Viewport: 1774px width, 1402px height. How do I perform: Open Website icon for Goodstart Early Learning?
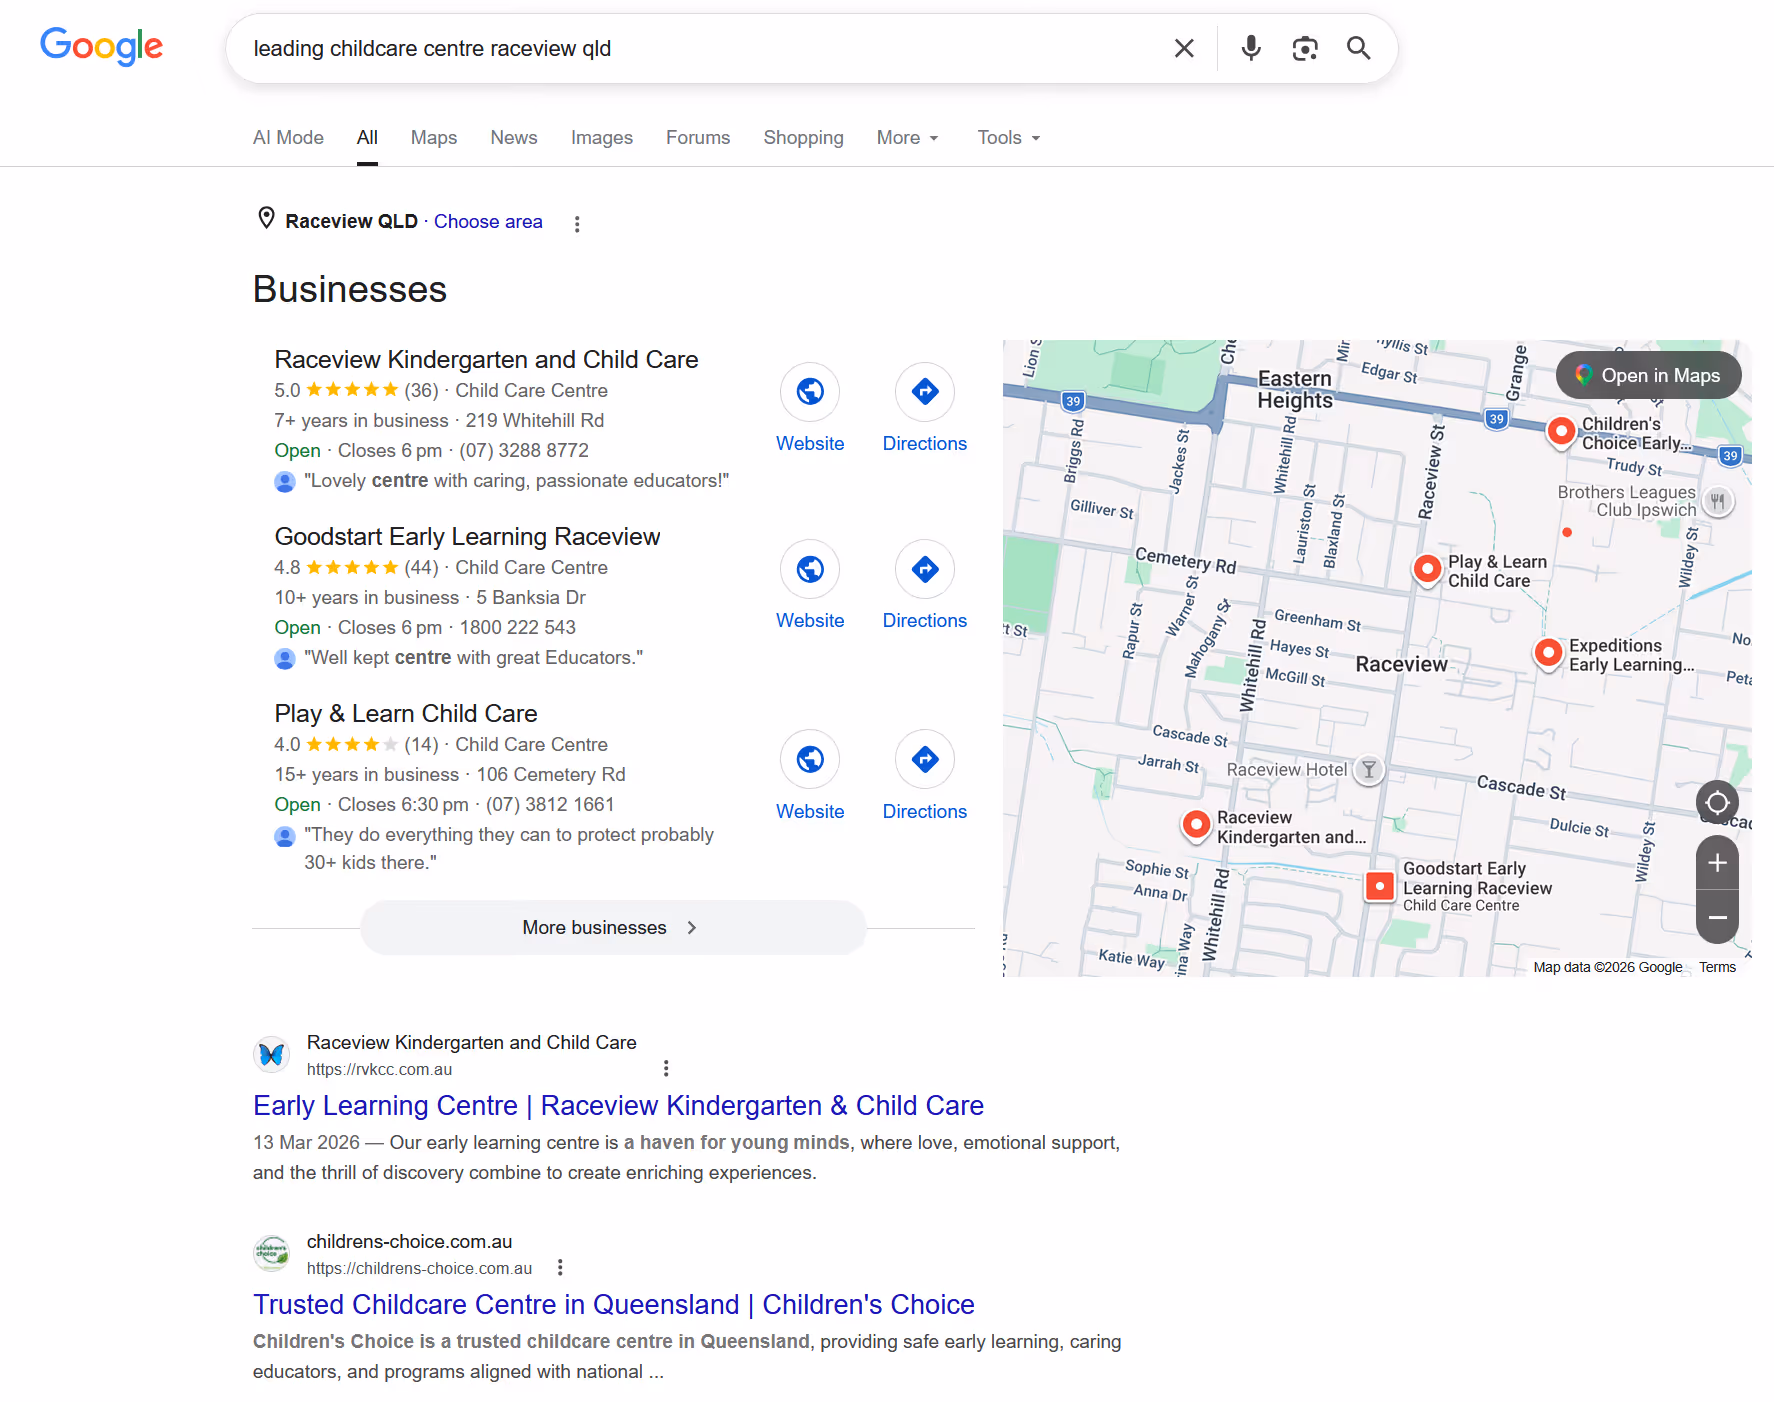tap(810, 569)
